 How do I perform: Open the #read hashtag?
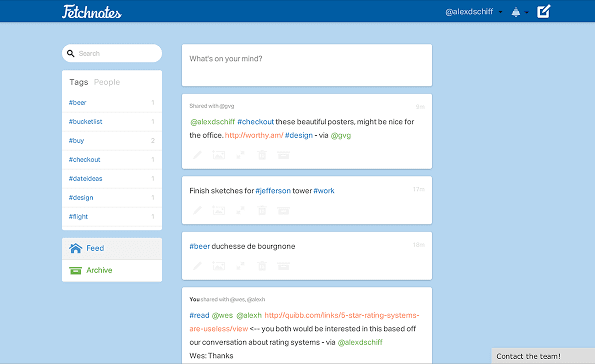199,315
